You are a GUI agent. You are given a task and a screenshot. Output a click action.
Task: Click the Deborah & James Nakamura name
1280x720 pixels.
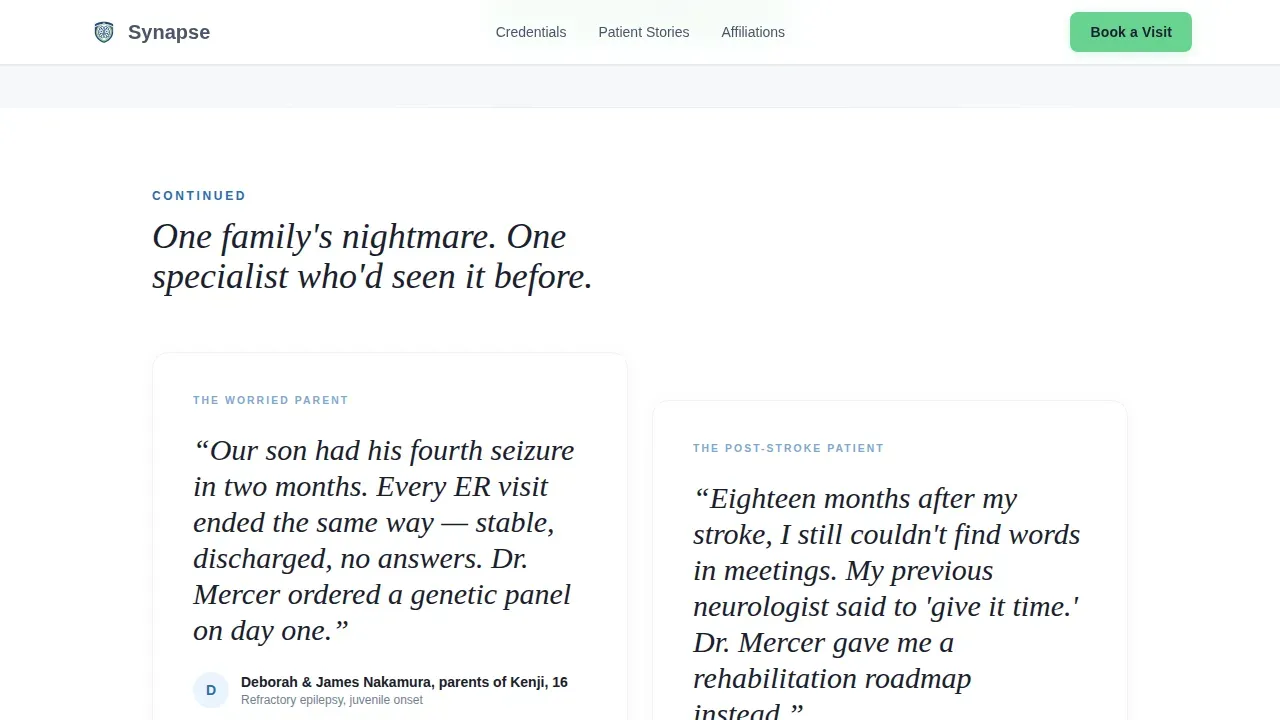(x=404, y=682)
